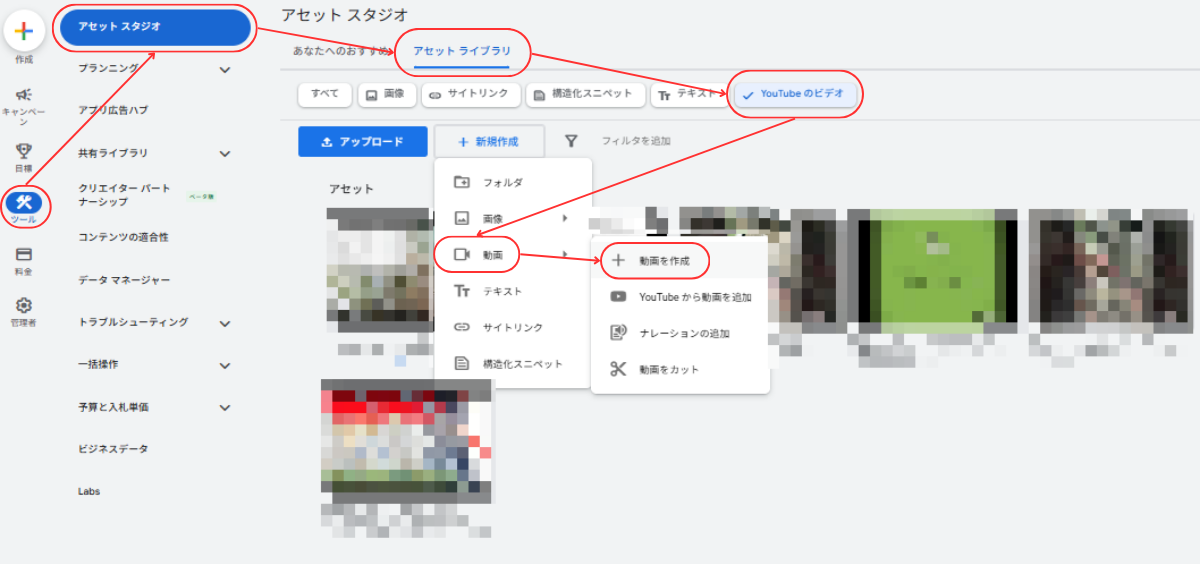Click the フィルタを追加 filter field
The width and height of the screenshot is (1200, 564).
[635, 142]
